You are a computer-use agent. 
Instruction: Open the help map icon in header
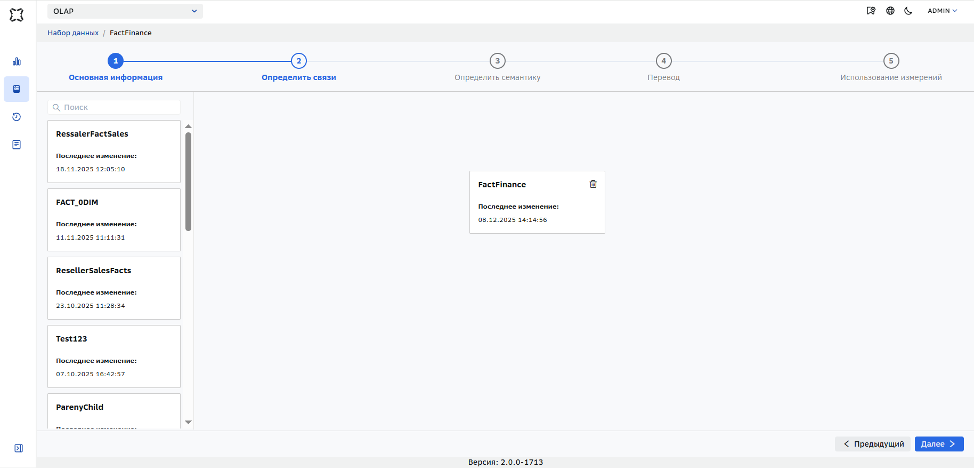coord(872,11)
